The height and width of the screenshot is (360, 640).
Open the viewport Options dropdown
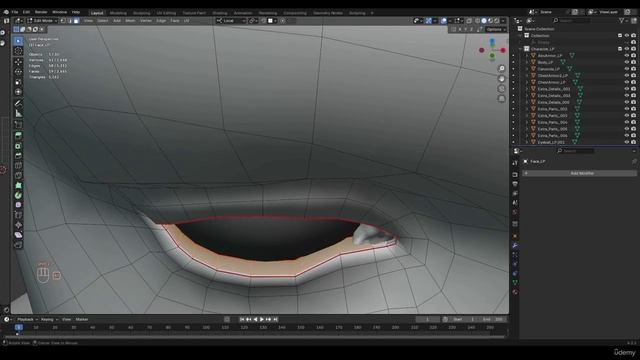click(496, 29)
